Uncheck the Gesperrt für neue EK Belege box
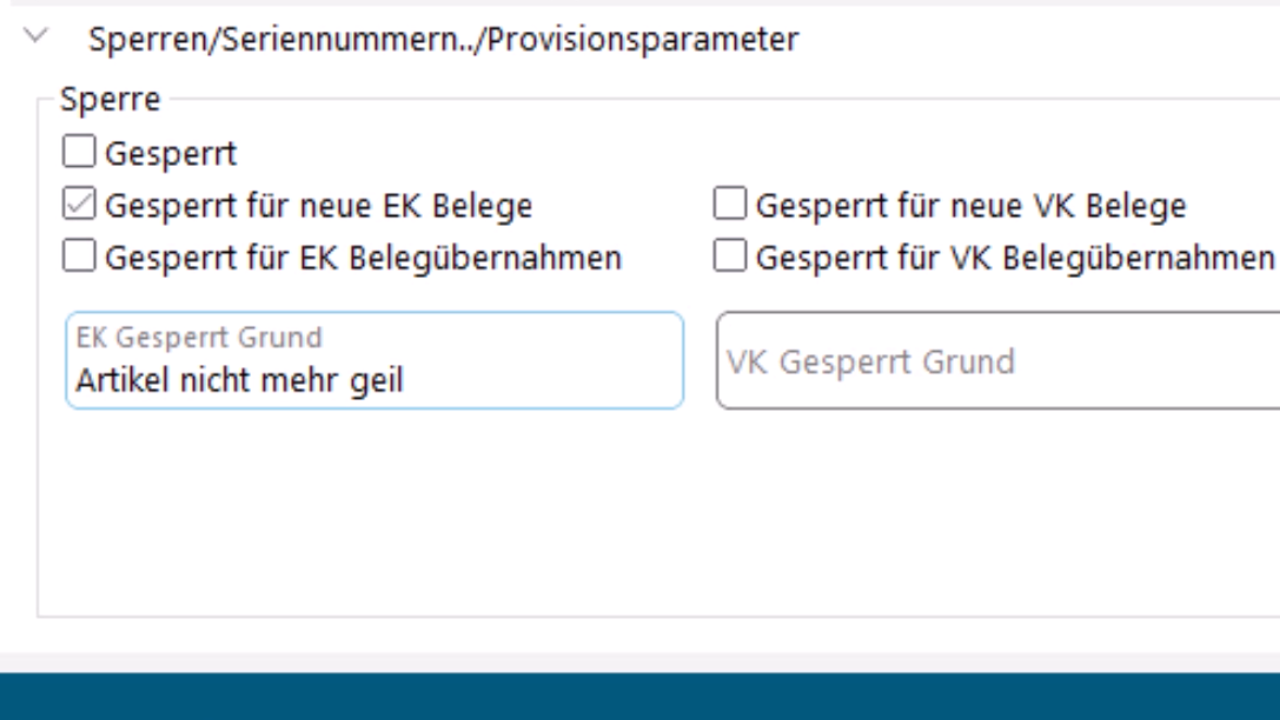Screen dimensions: 1280x720 click(x=79, y=205)
